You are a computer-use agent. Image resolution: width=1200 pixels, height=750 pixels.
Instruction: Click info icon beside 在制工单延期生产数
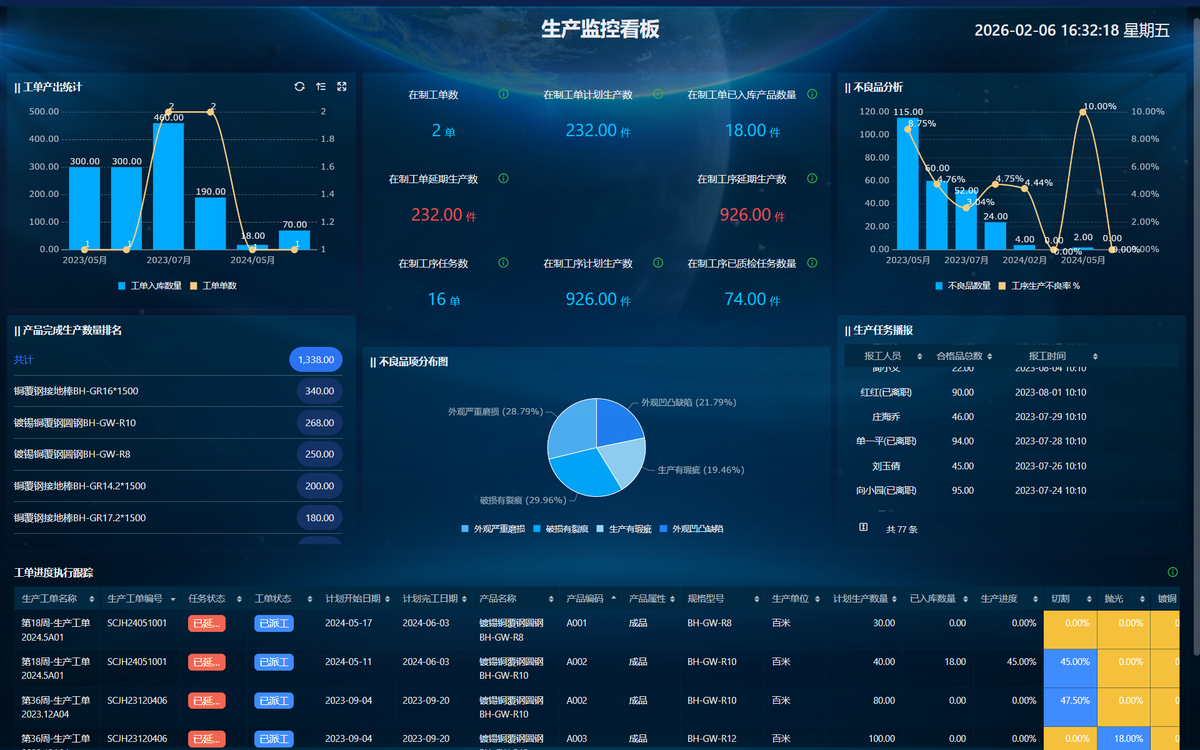point(503,178)
